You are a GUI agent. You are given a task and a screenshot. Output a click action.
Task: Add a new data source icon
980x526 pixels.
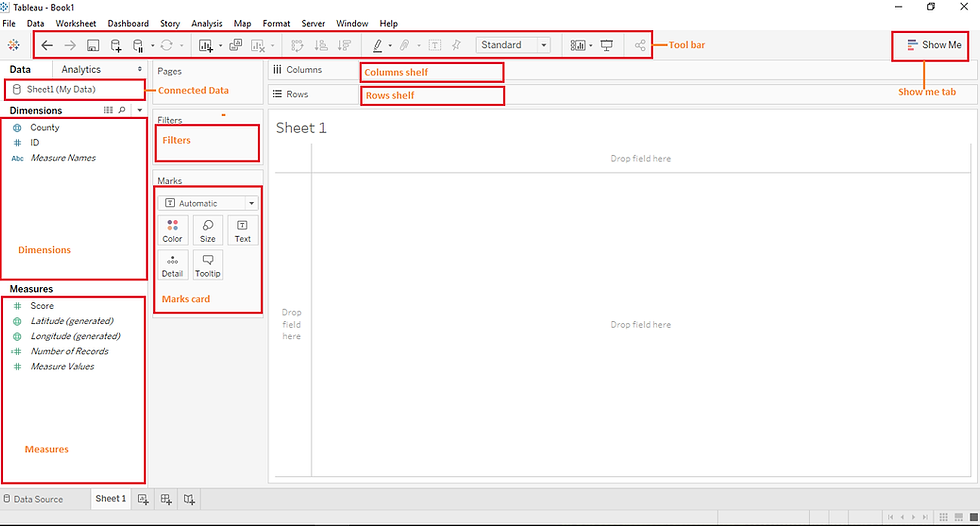(x=116, y=45)
